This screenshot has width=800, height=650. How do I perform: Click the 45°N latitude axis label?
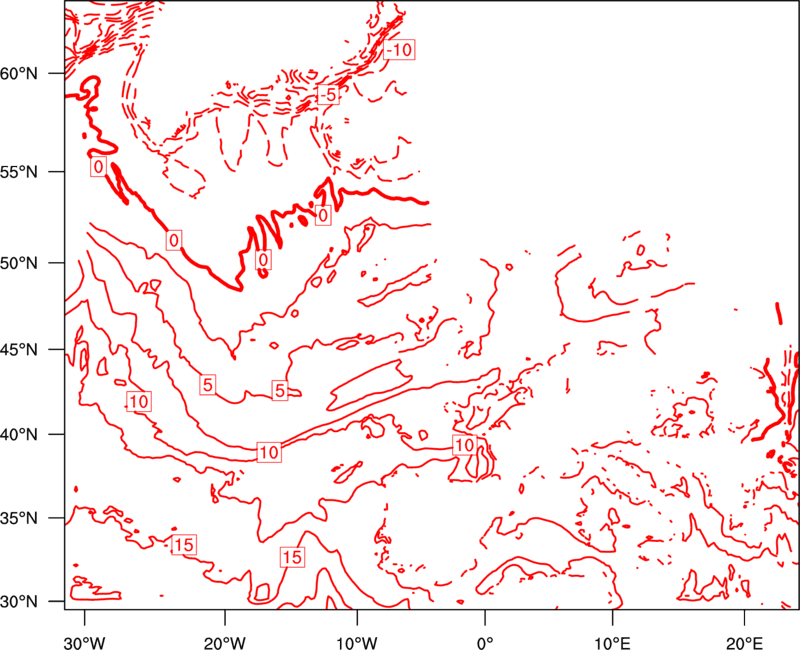coord(19,349)
